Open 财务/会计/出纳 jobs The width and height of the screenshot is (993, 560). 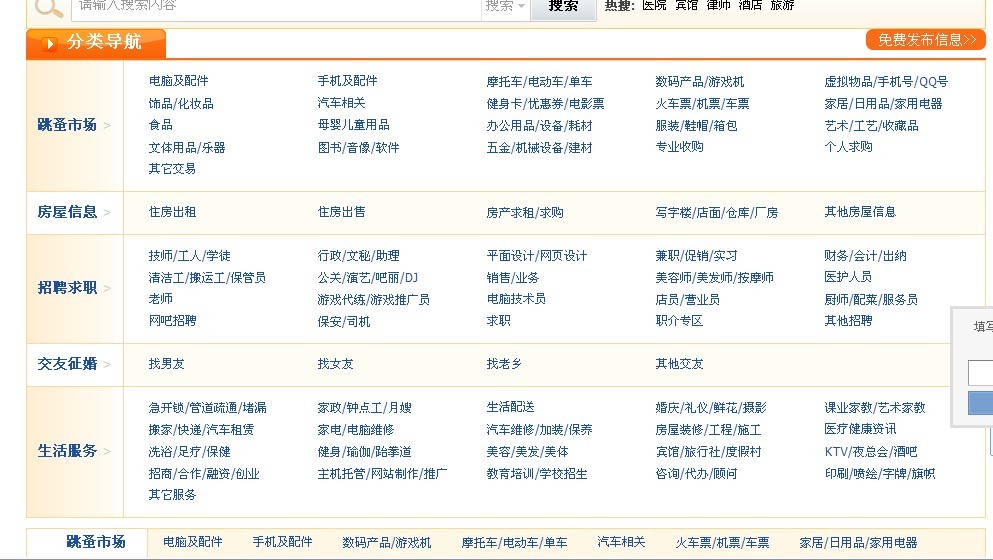click(866, 255)
